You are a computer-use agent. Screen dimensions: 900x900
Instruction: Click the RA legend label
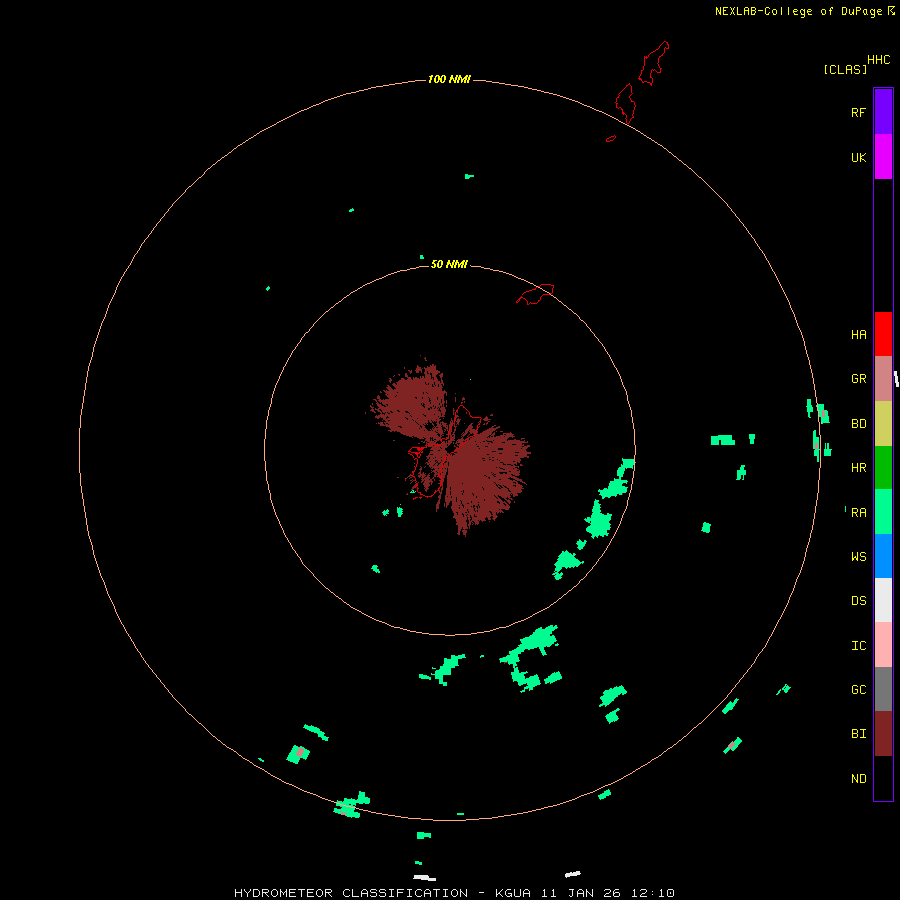pos(858,513)
